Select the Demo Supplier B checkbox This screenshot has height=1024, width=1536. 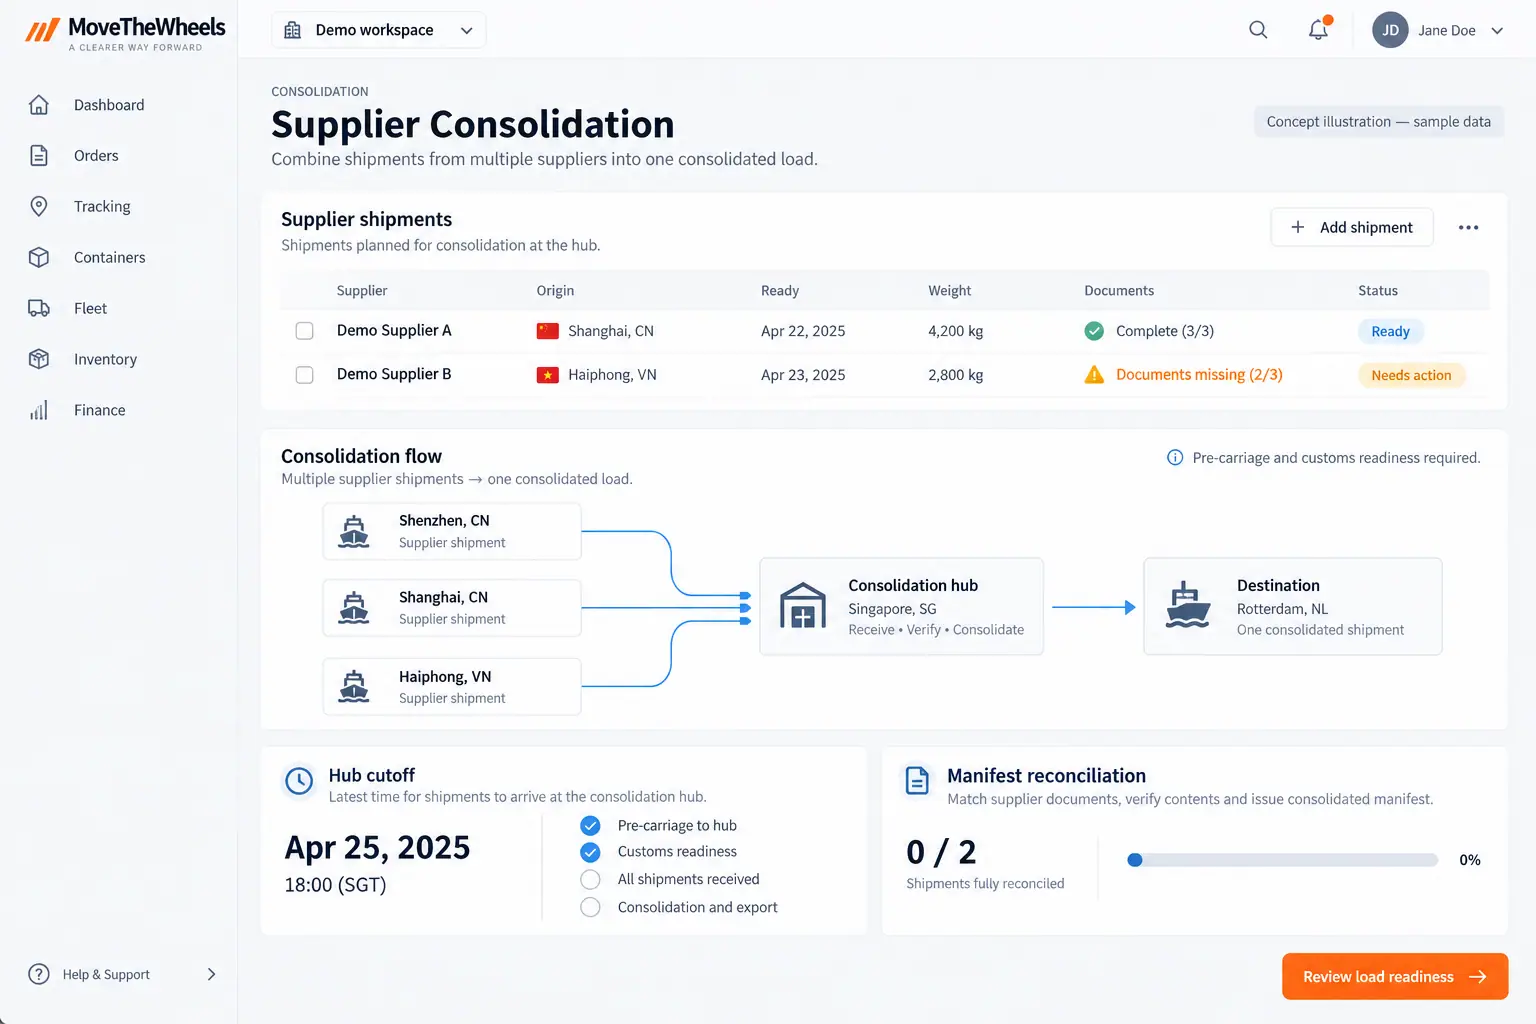[305, 375]
